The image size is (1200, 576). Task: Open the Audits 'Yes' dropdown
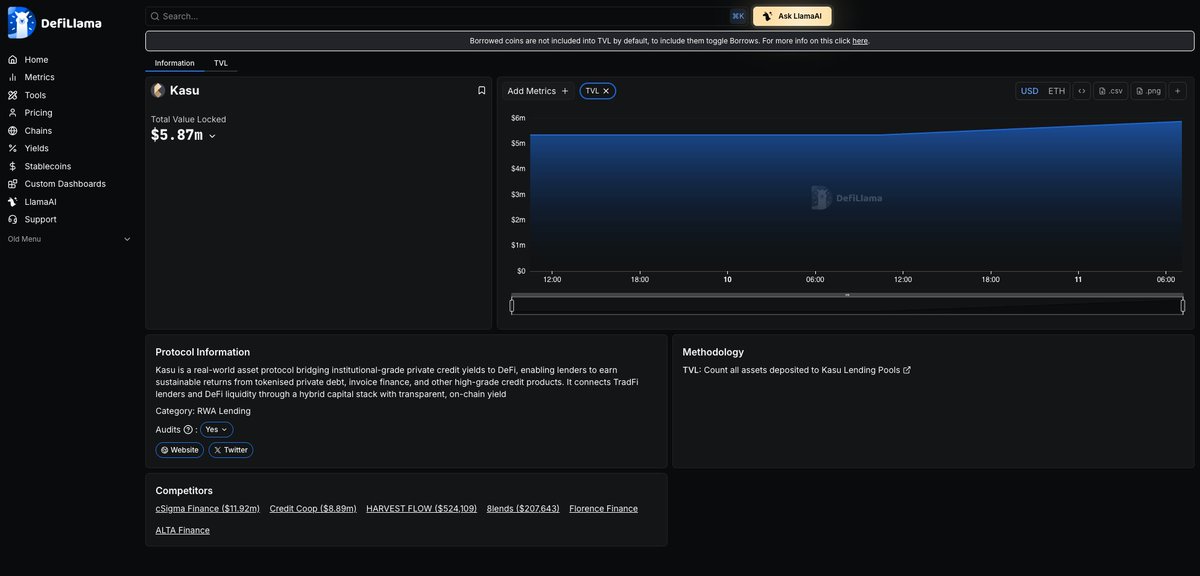[x=217, y=430]
